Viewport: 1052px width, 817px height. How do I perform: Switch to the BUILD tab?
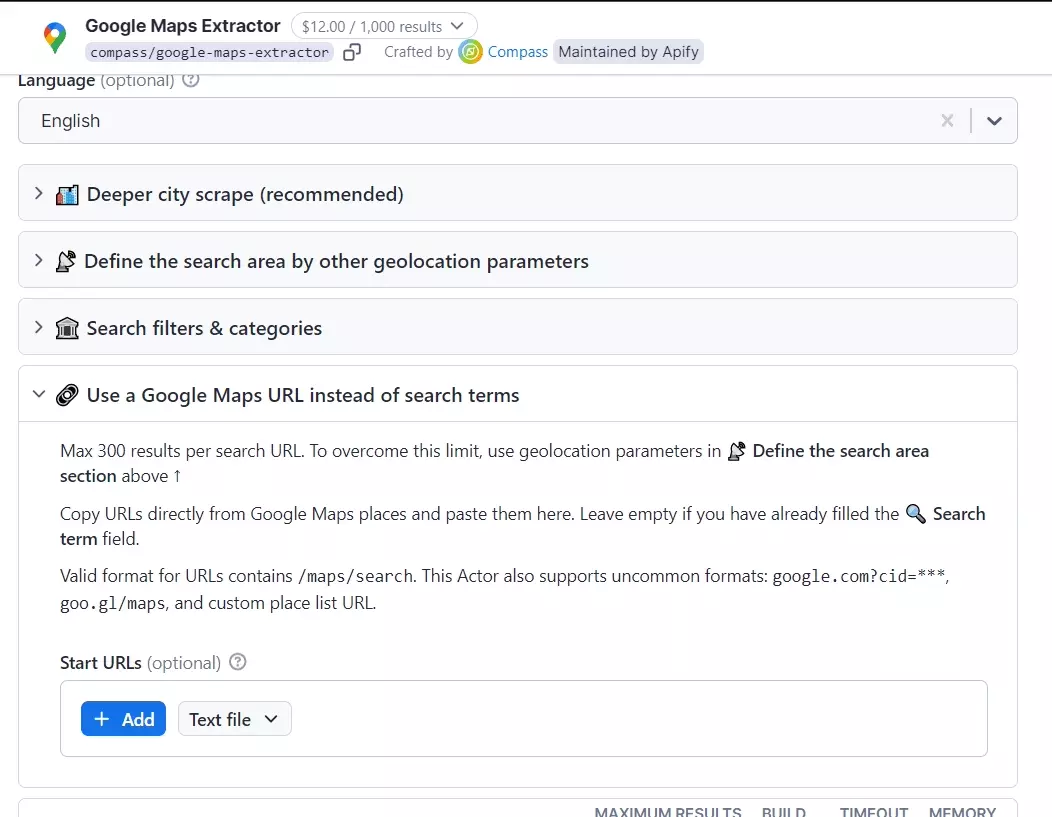click(x=784, y=812)
